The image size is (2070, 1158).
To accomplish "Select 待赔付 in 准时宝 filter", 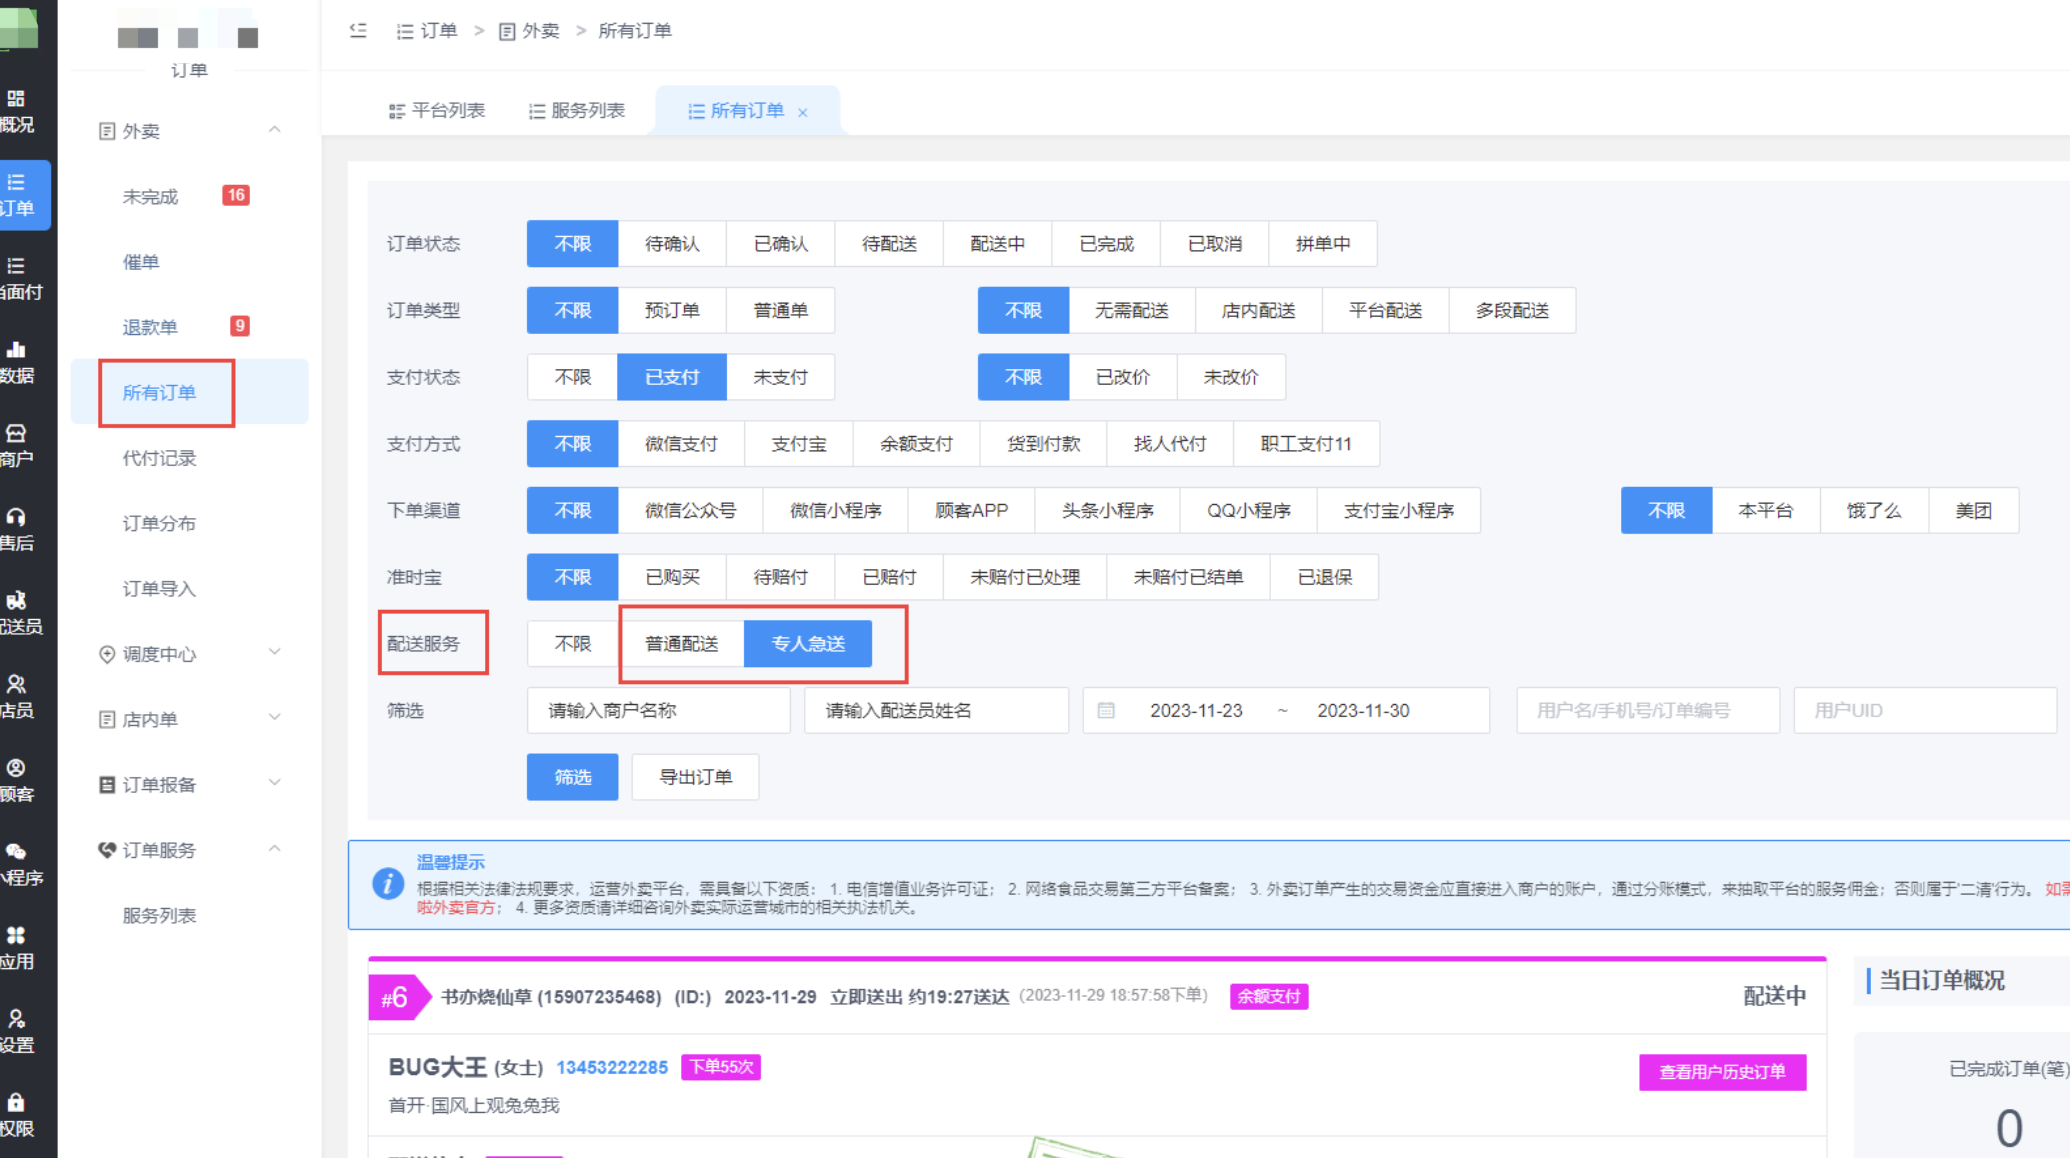I will click(x=780, y=577).
